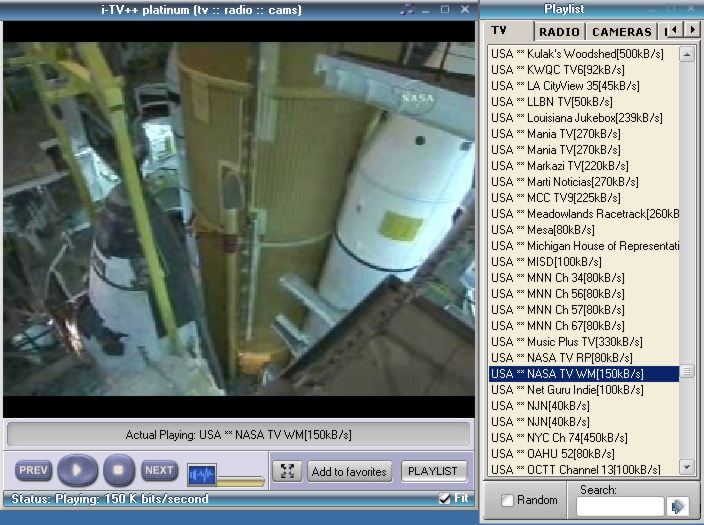704x525 pixels.
Task: Select USA ** MNN Ch 57[80kB/s]
Action: [x=584, y=310]
